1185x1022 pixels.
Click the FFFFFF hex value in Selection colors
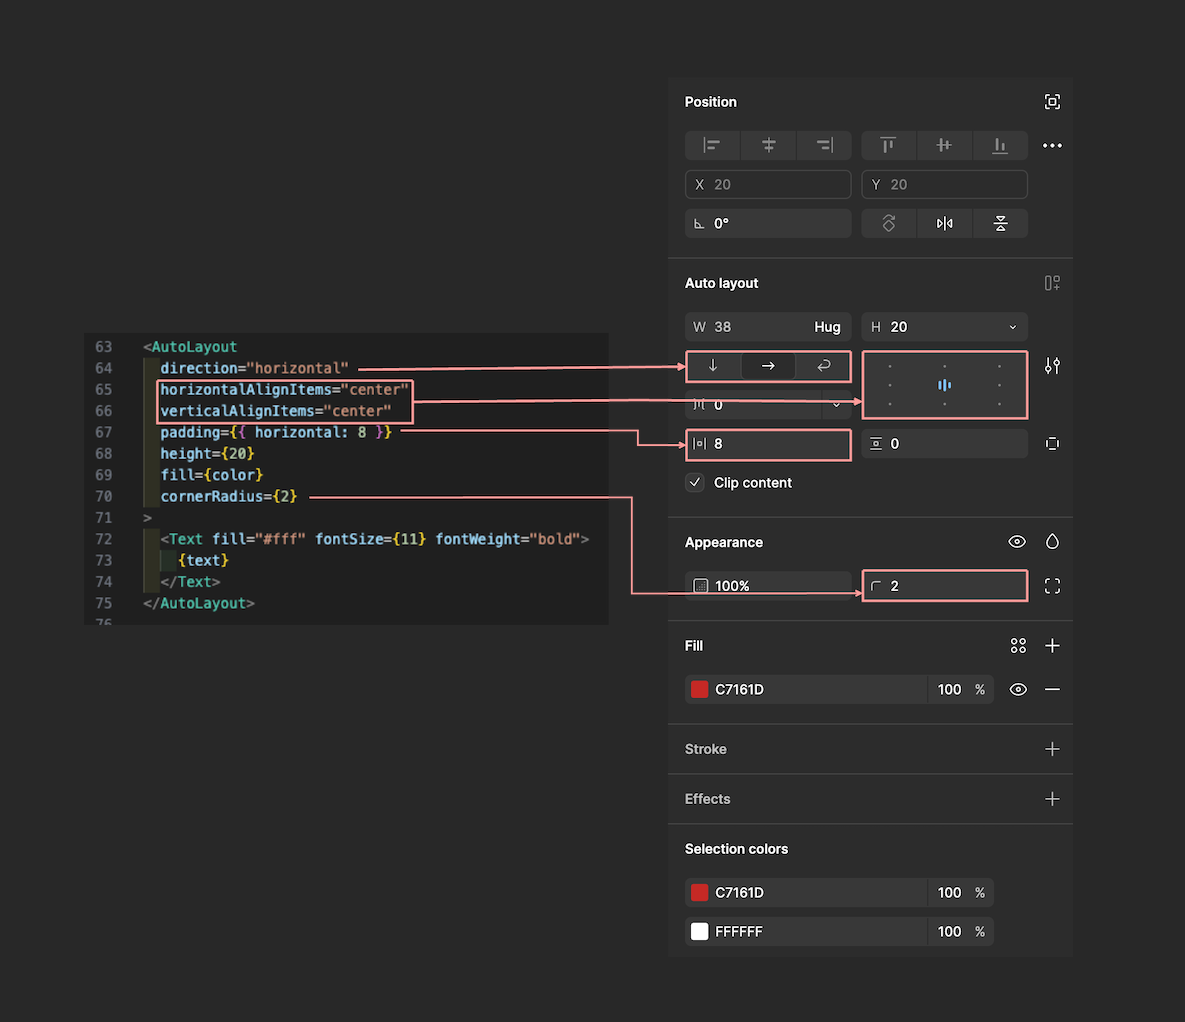click(x=738, y=932)
